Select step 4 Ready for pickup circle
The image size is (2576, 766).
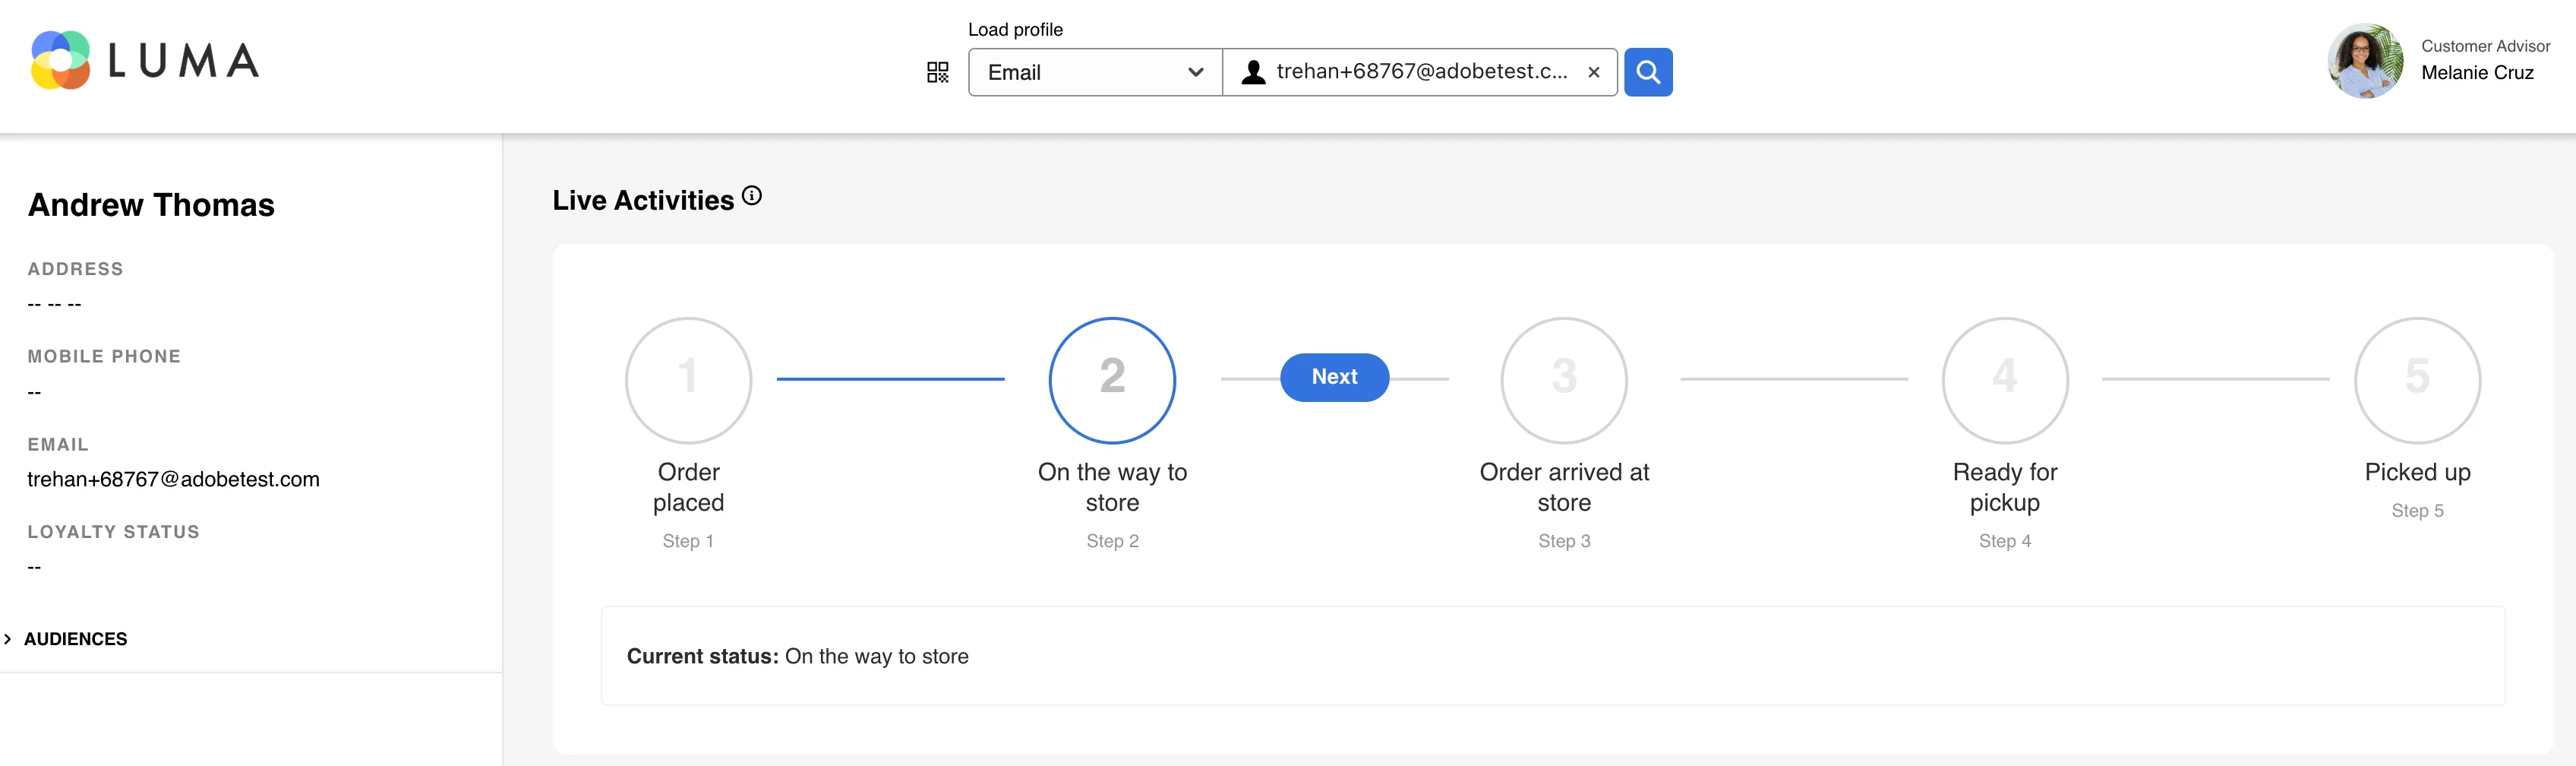(2004, 380)
